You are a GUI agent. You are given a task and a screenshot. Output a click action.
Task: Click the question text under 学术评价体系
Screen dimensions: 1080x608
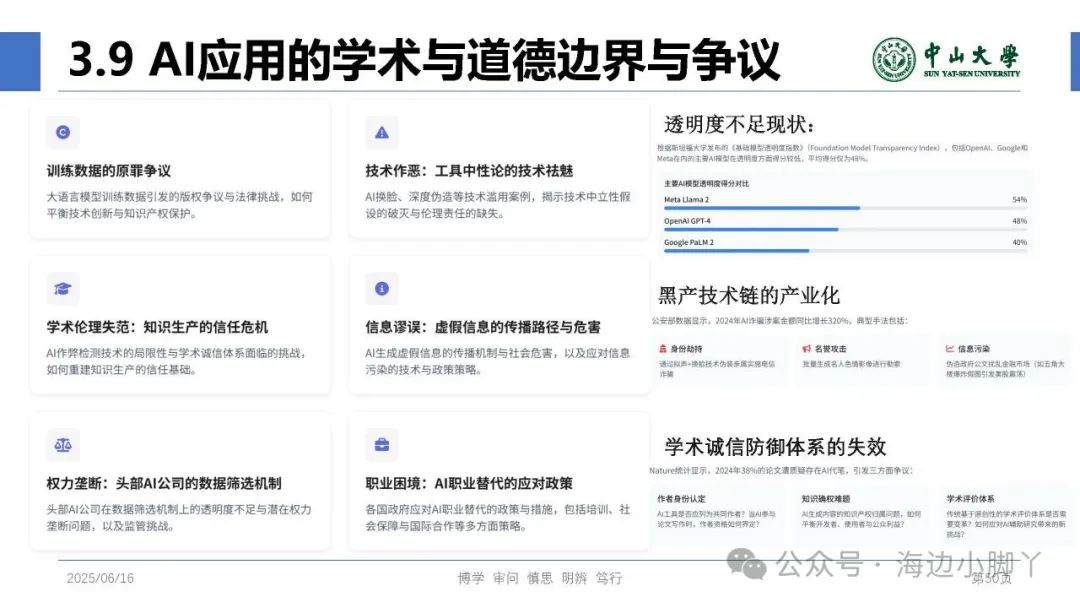pyautogui.click(x=1006, y=524)
